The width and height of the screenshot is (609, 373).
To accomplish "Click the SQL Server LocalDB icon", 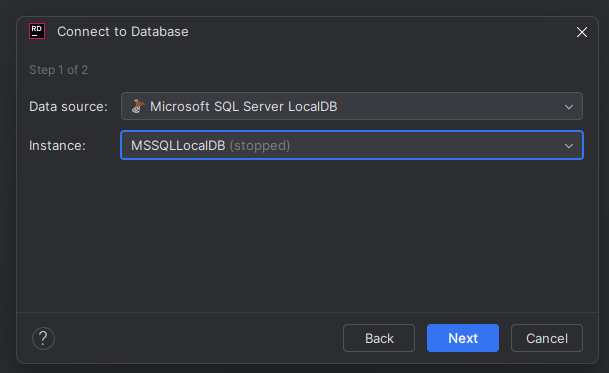I will pos(138,106).
